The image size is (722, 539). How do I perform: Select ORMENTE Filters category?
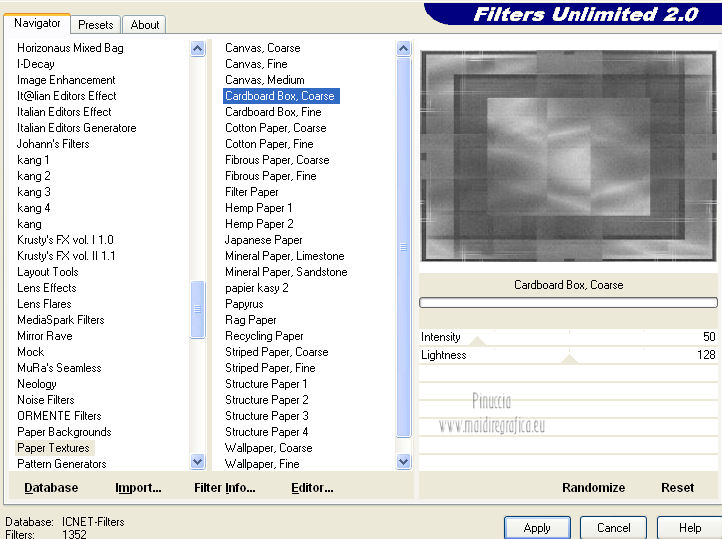pyautogui.click(x=59, y=416)
